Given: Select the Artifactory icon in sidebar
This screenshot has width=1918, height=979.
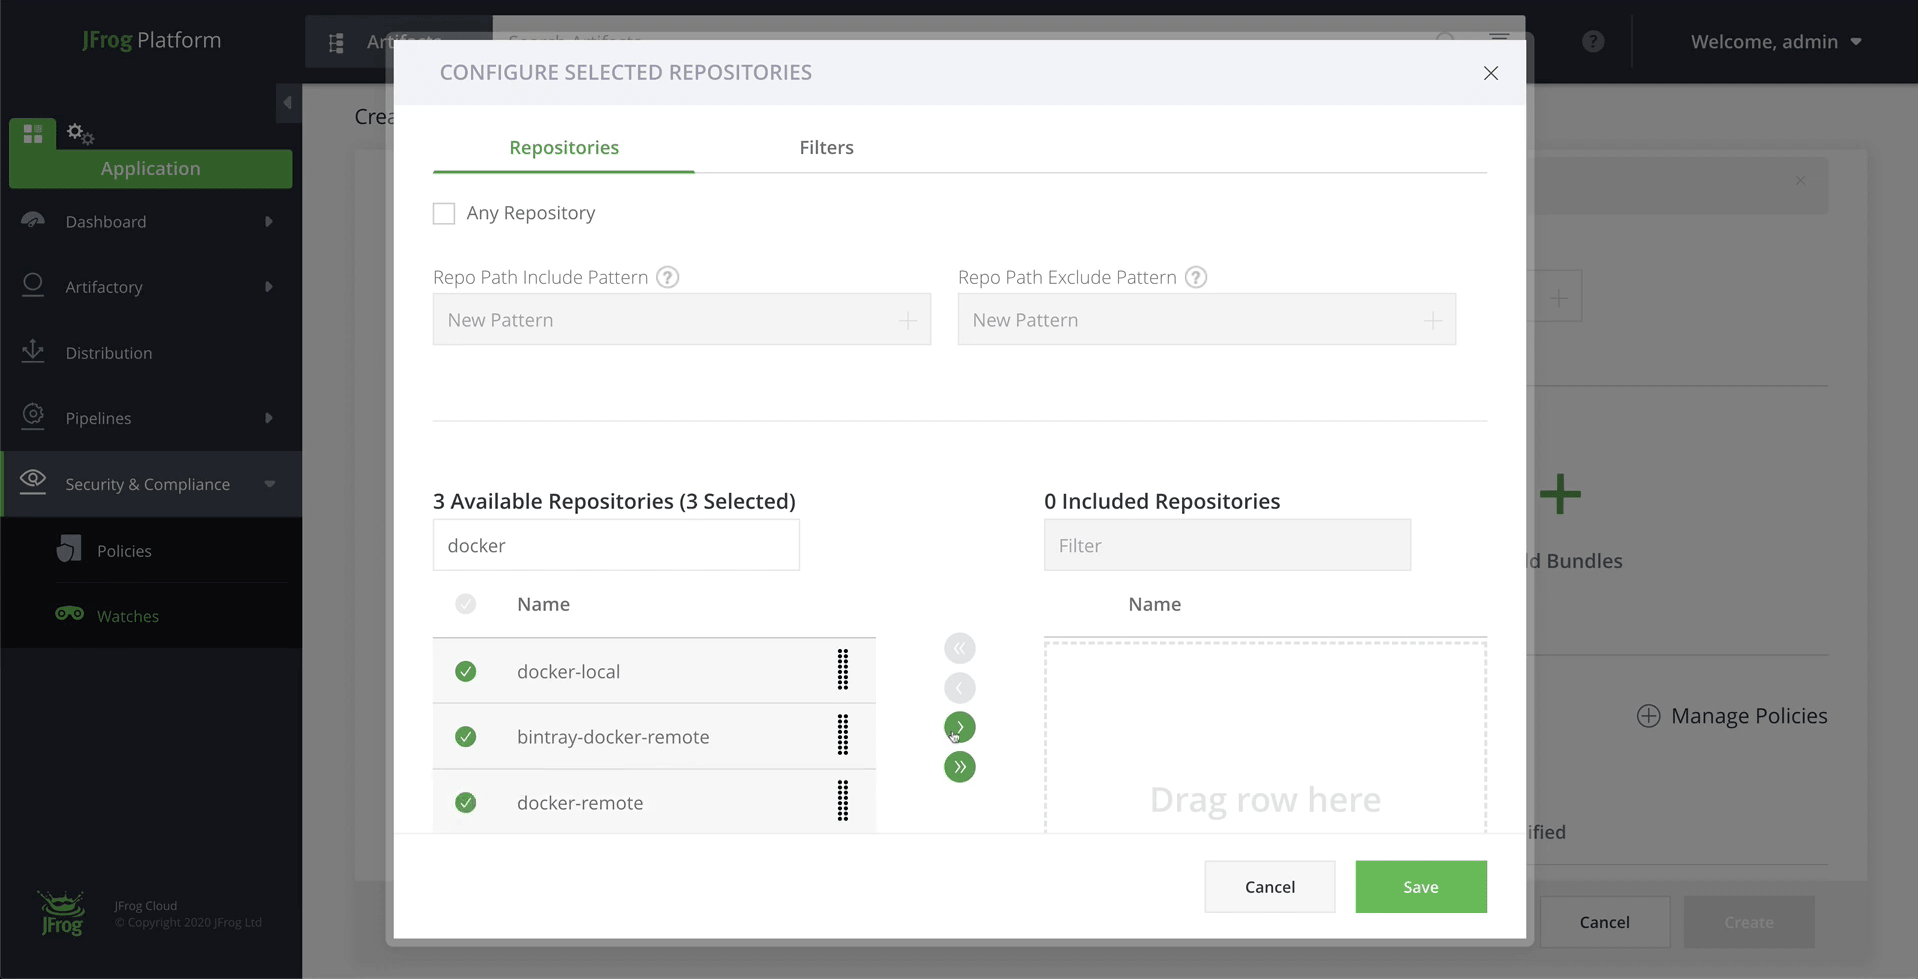Looking at the screenshot, I should 33,286.
